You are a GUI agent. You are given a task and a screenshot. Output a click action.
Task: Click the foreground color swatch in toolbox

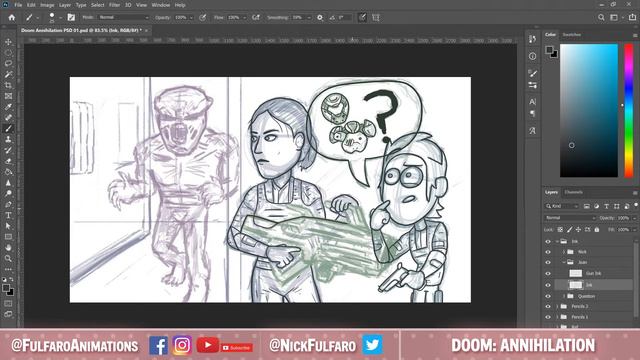6,288
